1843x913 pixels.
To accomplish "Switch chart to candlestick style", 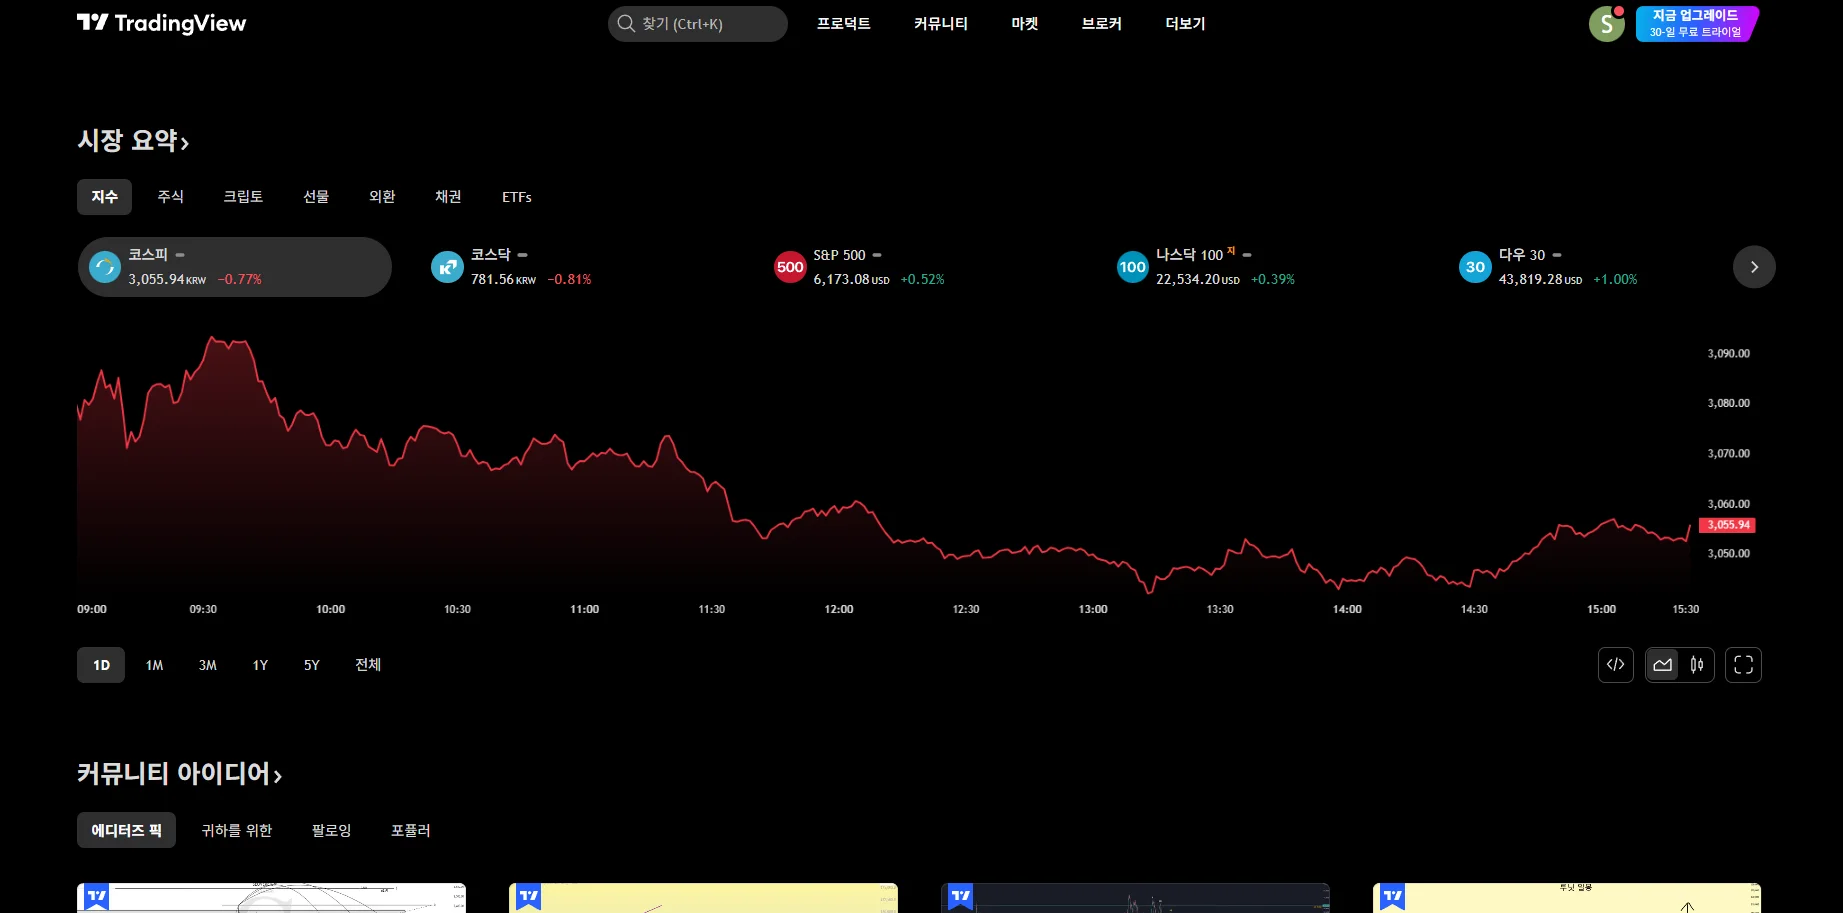I will tap(1697, 665).
